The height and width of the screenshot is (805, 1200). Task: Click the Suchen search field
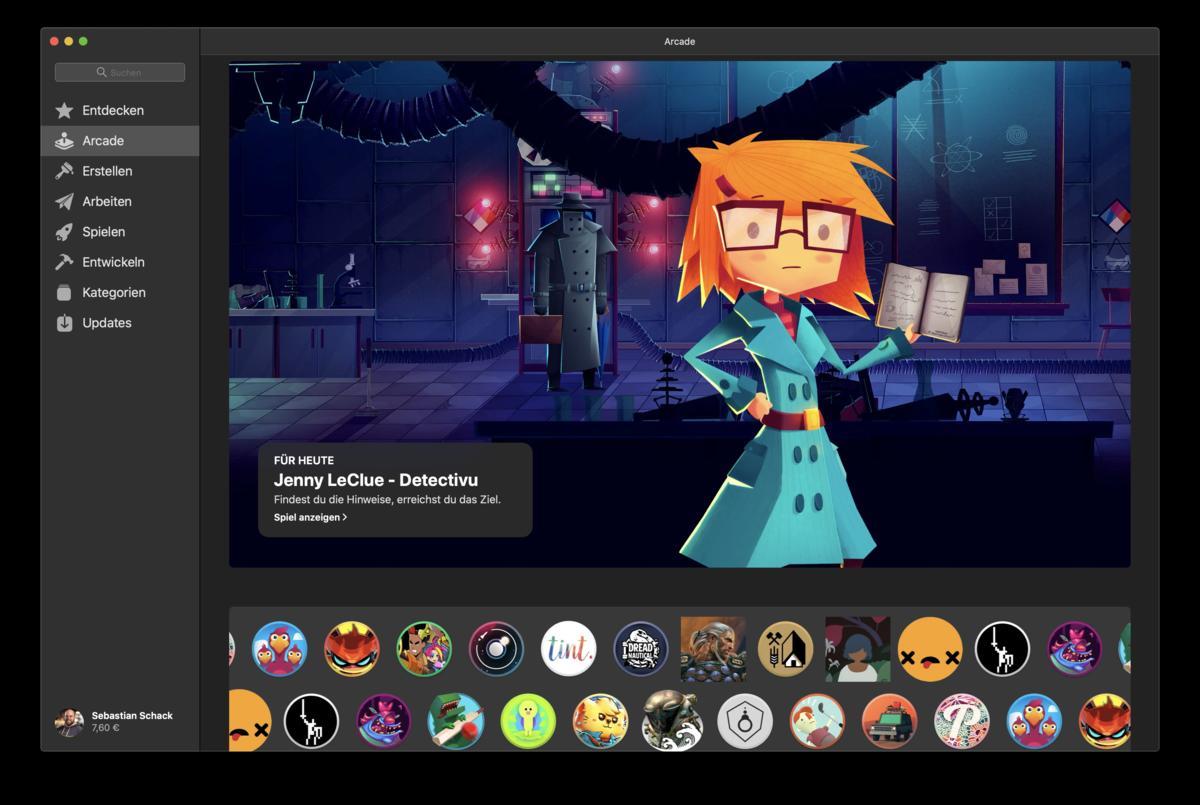pyautogui.click(x=120, y=72)
